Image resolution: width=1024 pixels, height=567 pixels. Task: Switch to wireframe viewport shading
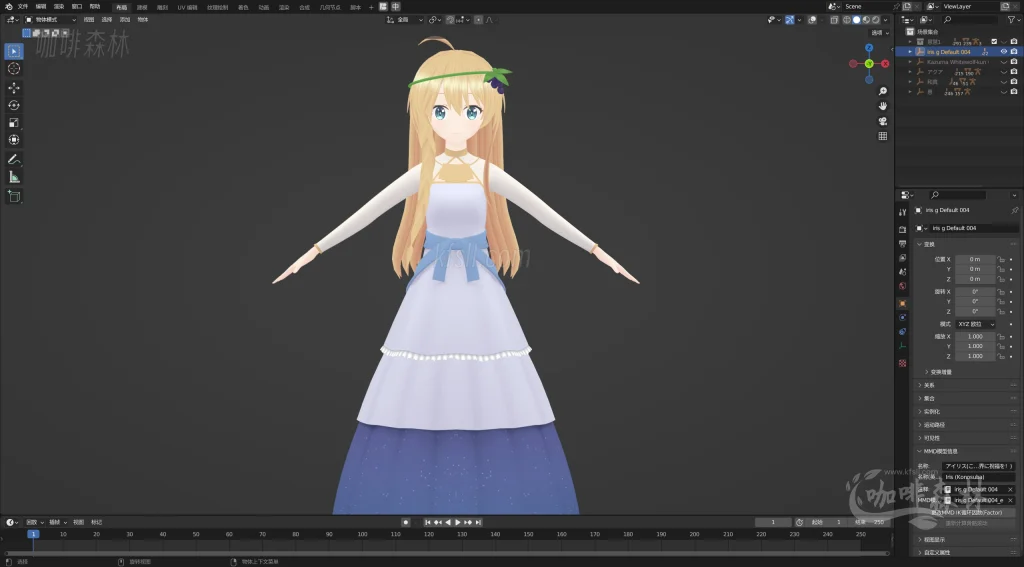tap(847, 20)
